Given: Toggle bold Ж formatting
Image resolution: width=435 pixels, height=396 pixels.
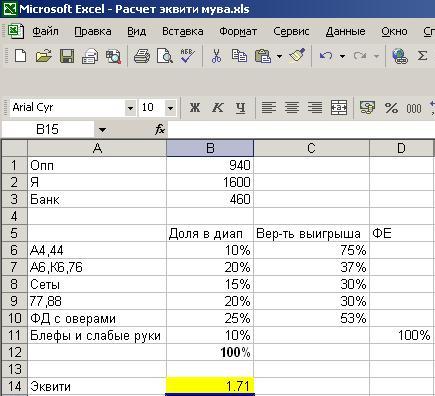Looking at the screenshot, I should tap(195, 108).
